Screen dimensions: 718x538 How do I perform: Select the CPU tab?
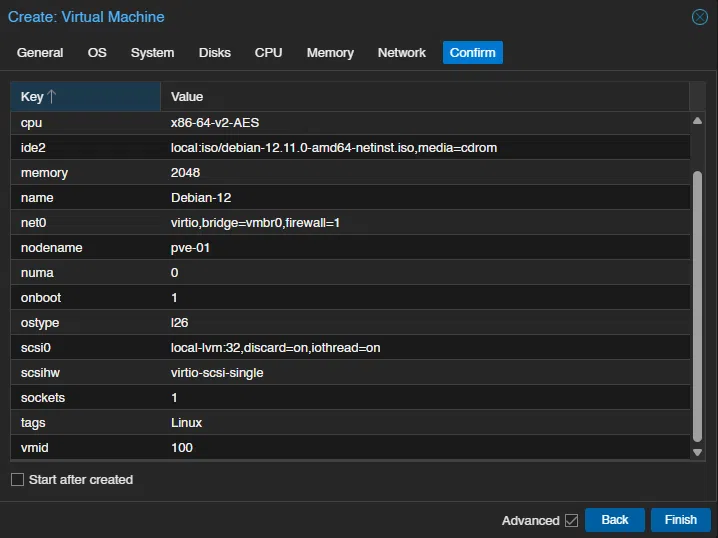click(x=268, y=53)
